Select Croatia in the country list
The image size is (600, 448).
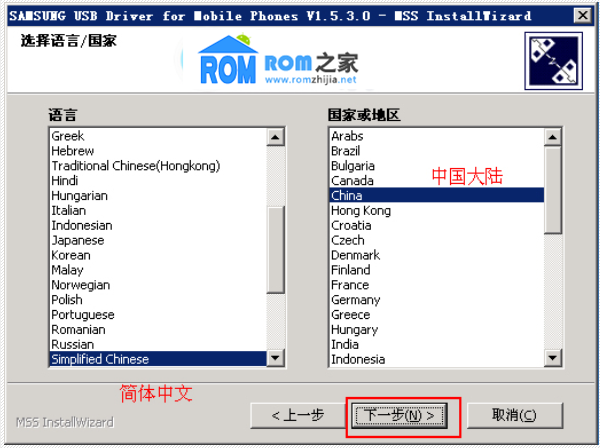coord(437,225)
